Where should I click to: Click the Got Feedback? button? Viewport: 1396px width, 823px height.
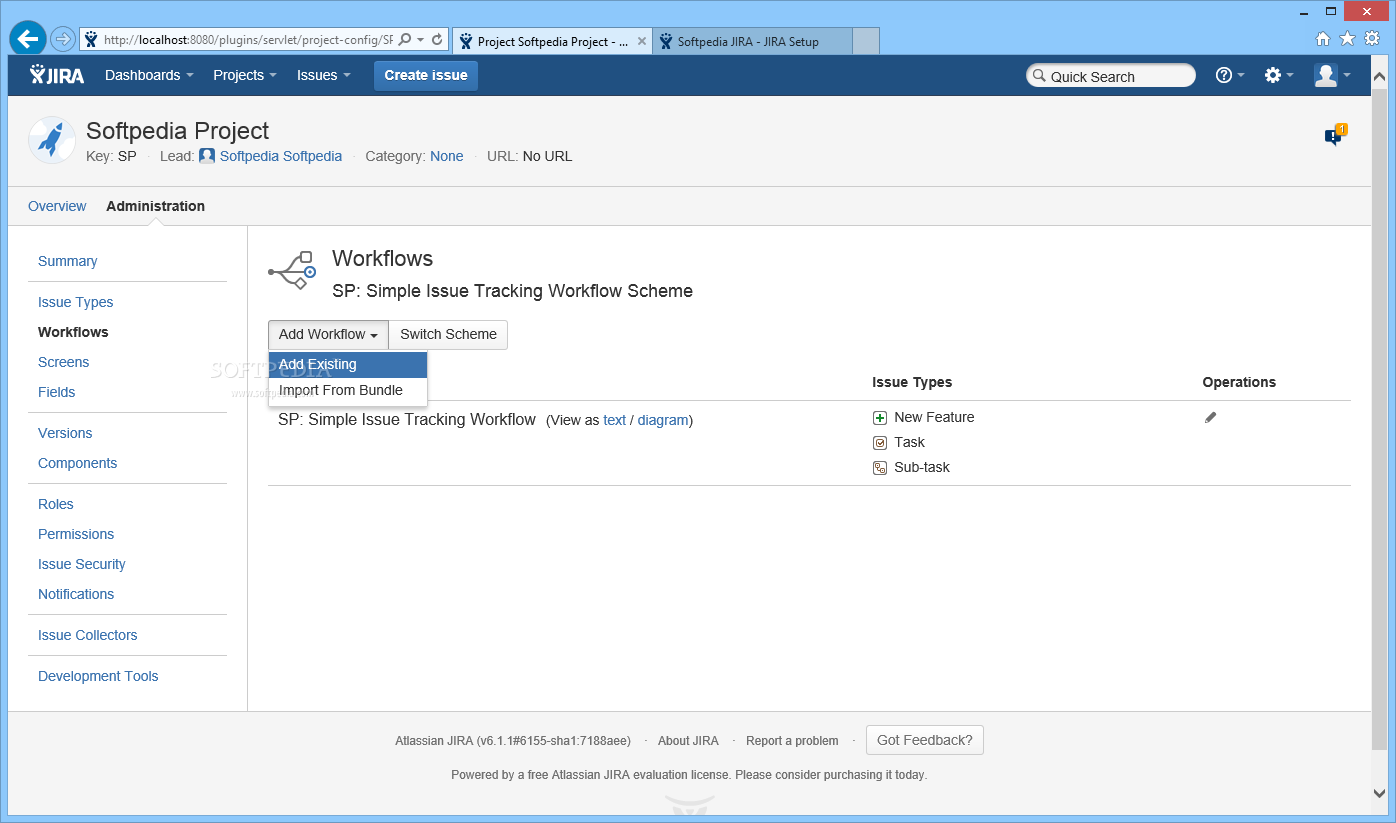(x=925, y=740)
